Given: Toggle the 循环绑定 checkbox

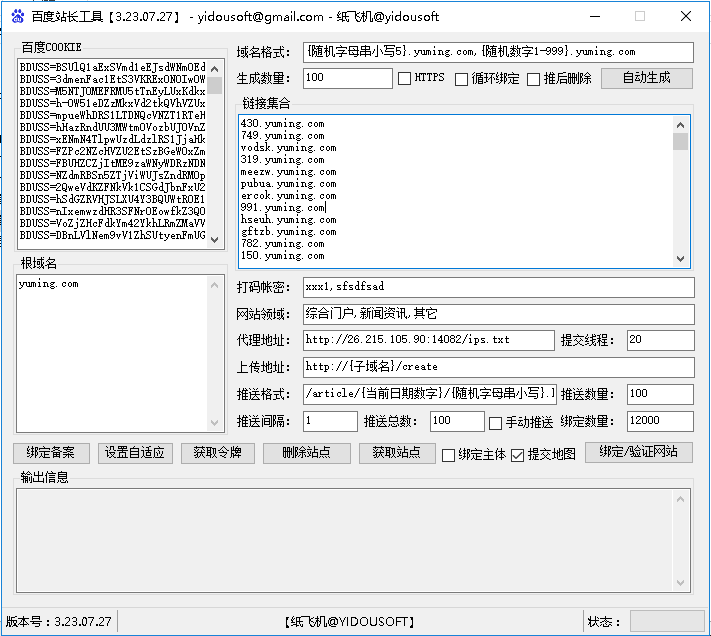Looking at the screenshot, I should (461, 79).
